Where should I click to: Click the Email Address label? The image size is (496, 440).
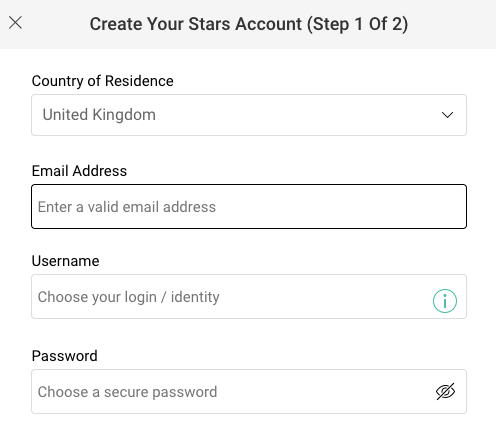tap(79, 171)
